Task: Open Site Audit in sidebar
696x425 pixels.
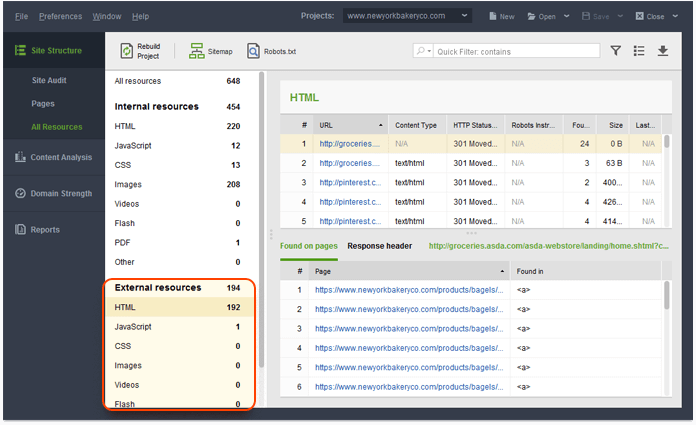Action: click(49, 80)
